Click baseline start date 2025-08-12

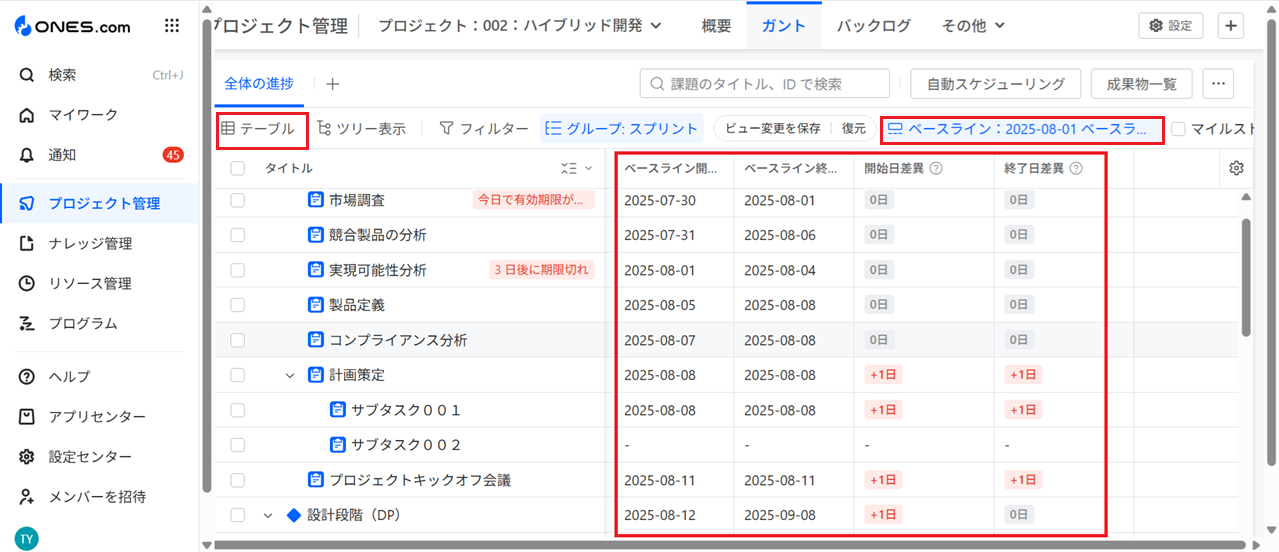click(658, 515)
